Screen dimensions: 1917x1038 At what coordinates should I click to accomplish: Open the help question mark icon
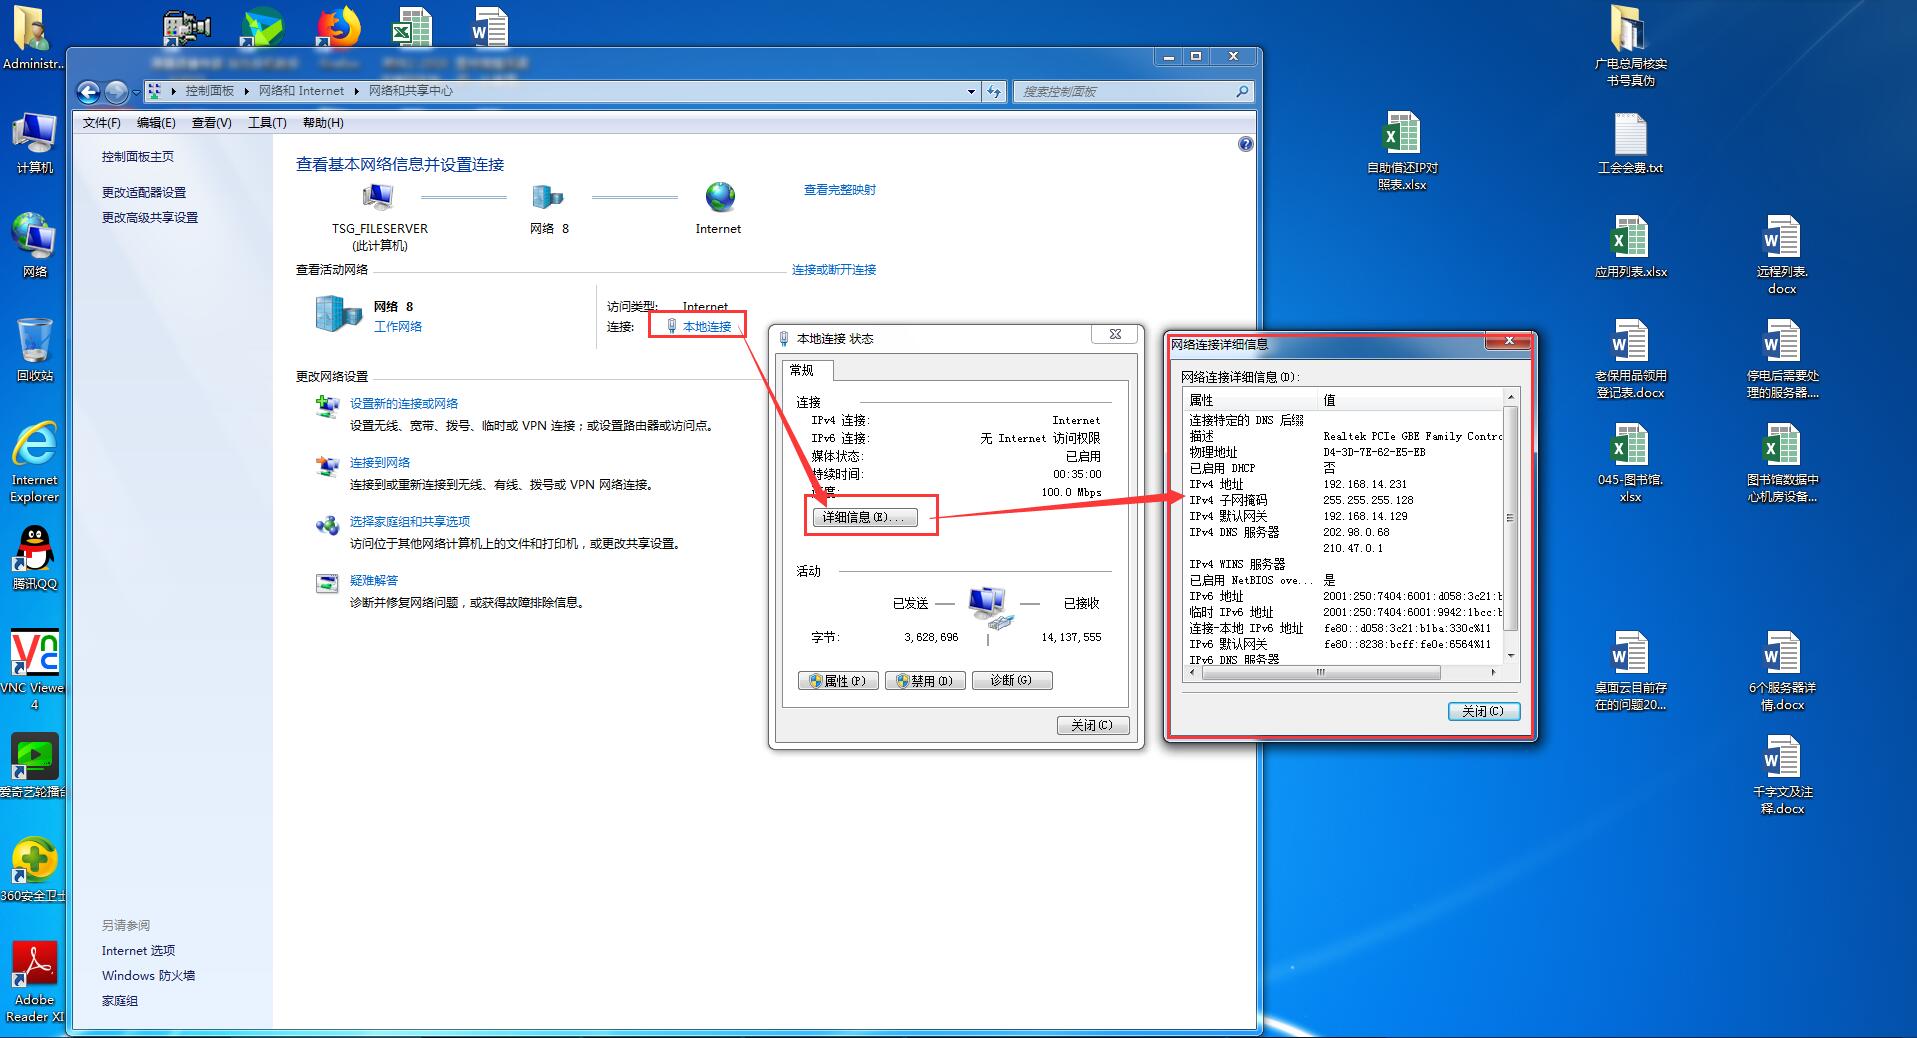1245,144
